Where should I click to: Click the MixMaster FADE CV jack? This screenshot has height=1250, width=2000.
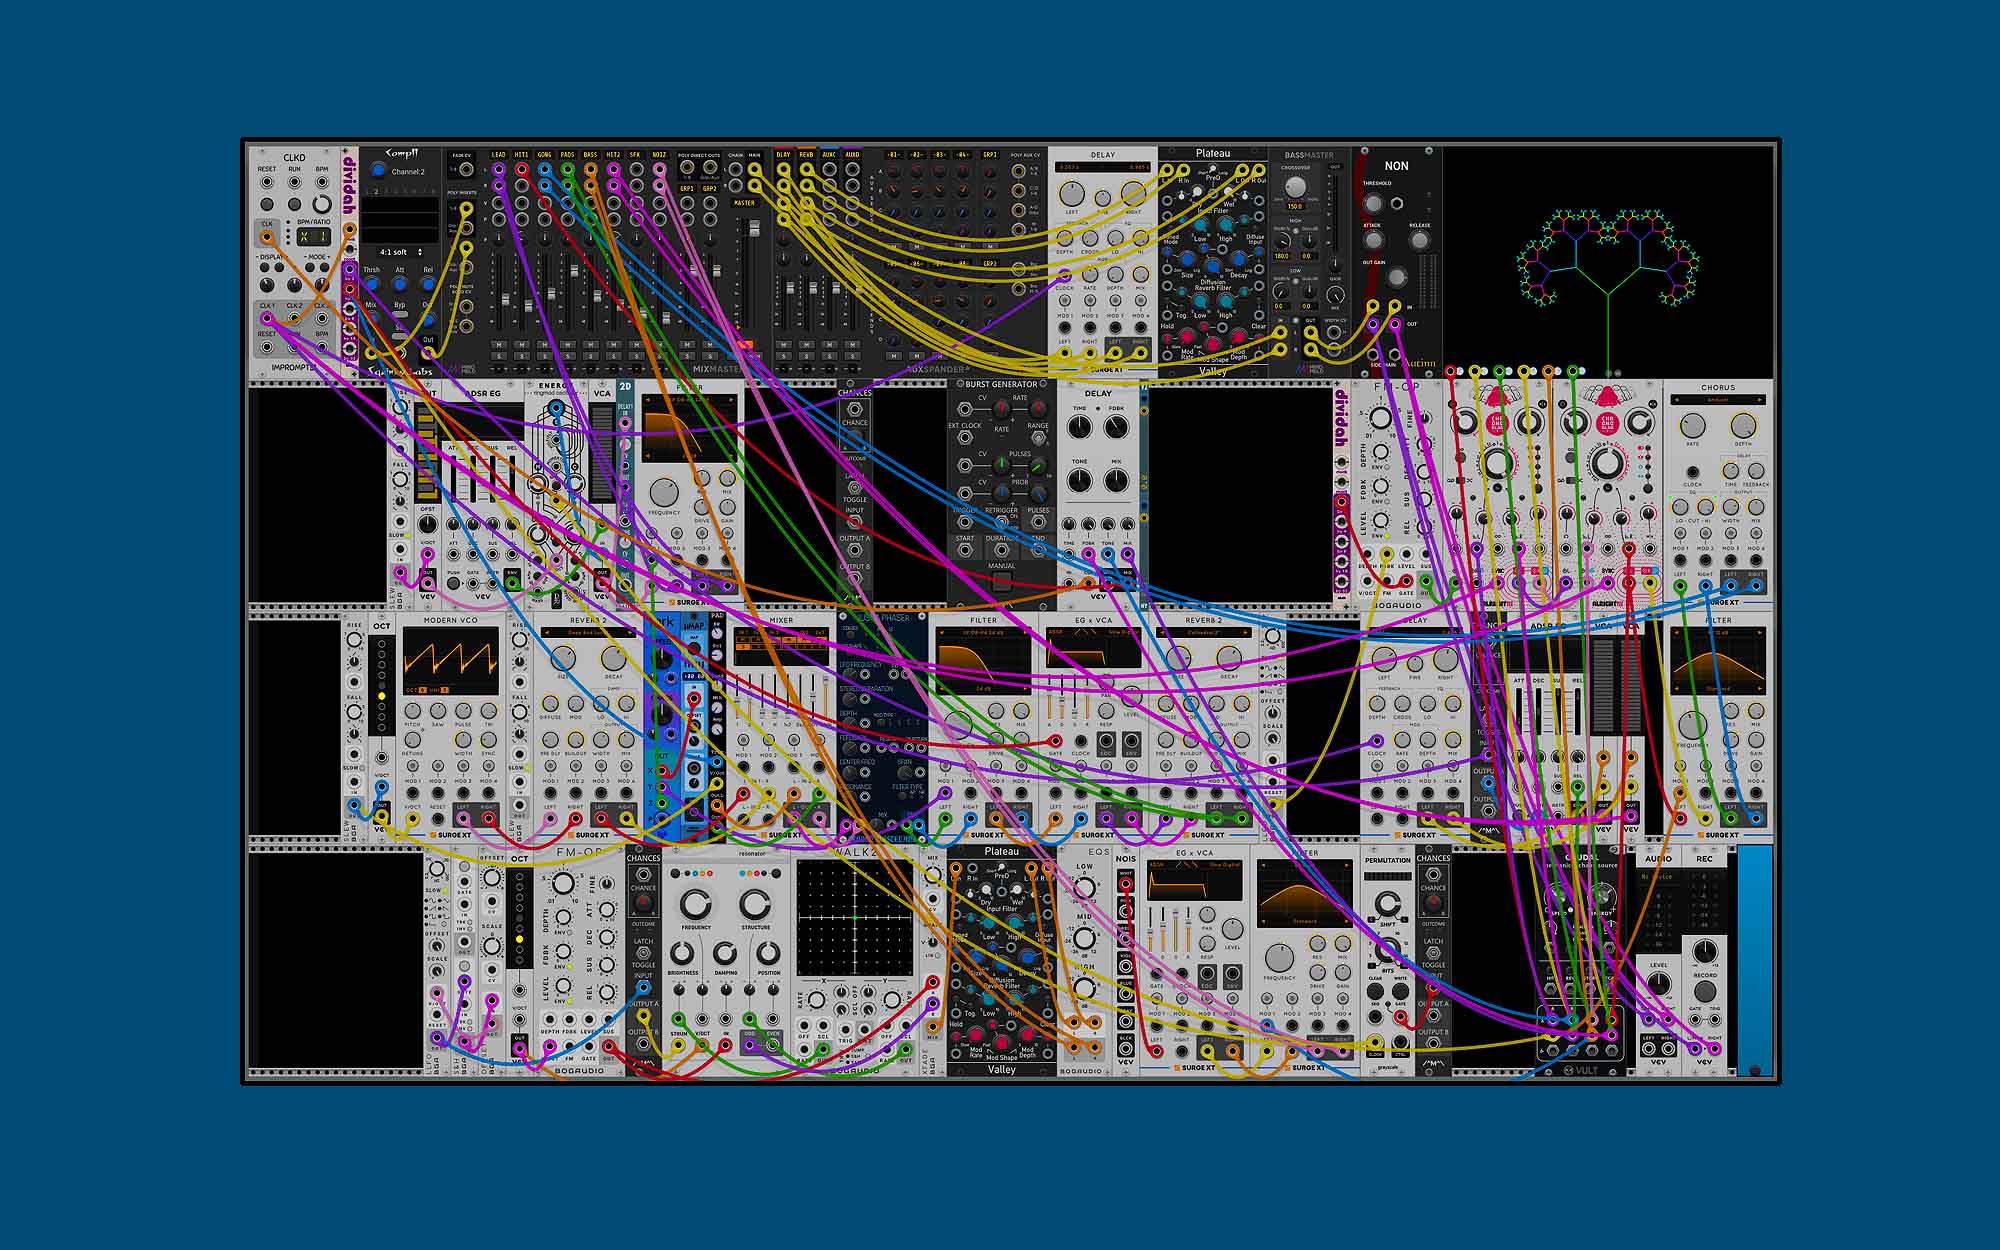466,169
